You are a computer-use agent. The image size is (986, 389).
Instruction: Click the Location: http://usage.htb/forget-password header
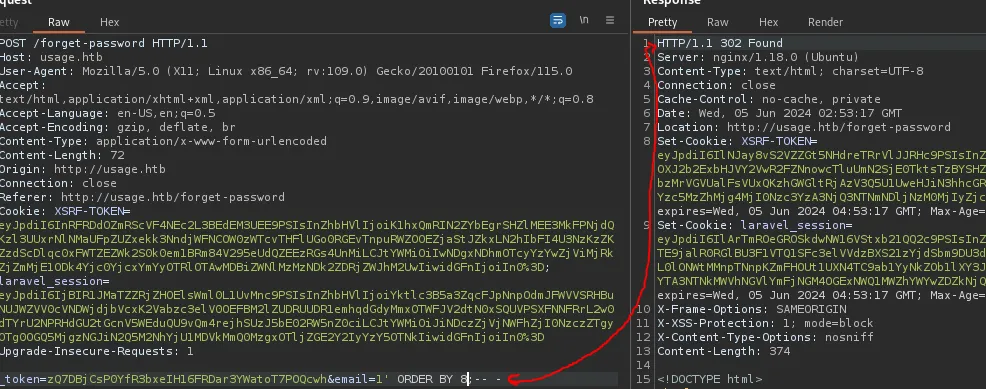point(804,127)
